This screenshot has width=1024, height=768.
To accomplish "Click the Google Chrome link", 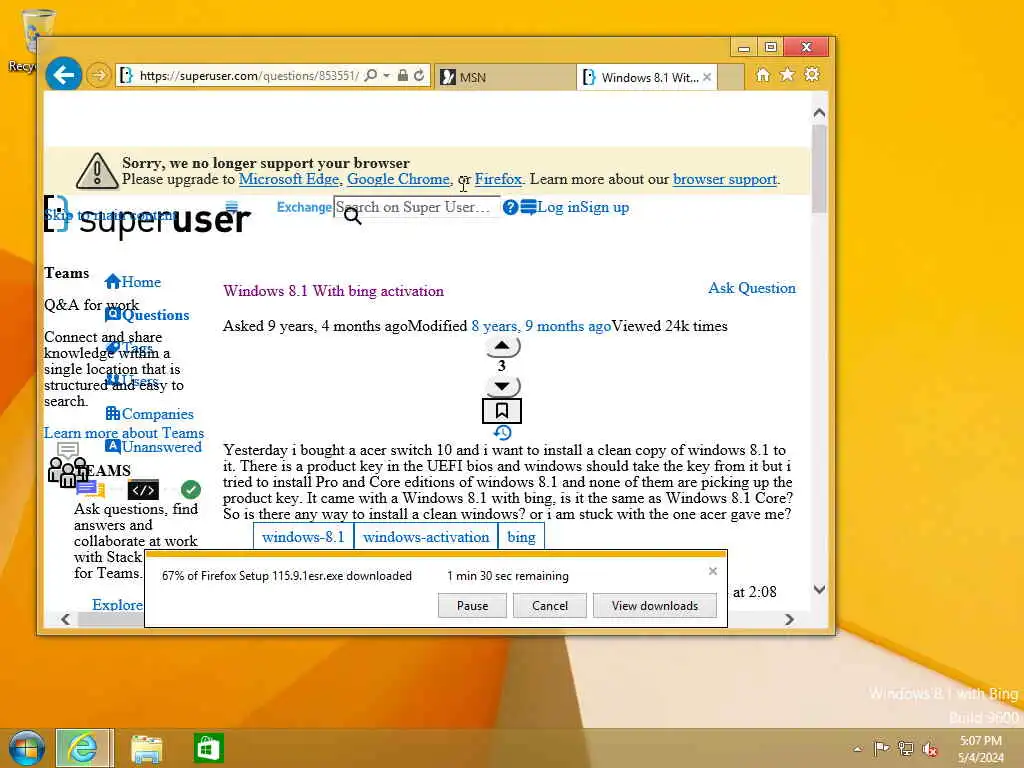I will (398, 179).
